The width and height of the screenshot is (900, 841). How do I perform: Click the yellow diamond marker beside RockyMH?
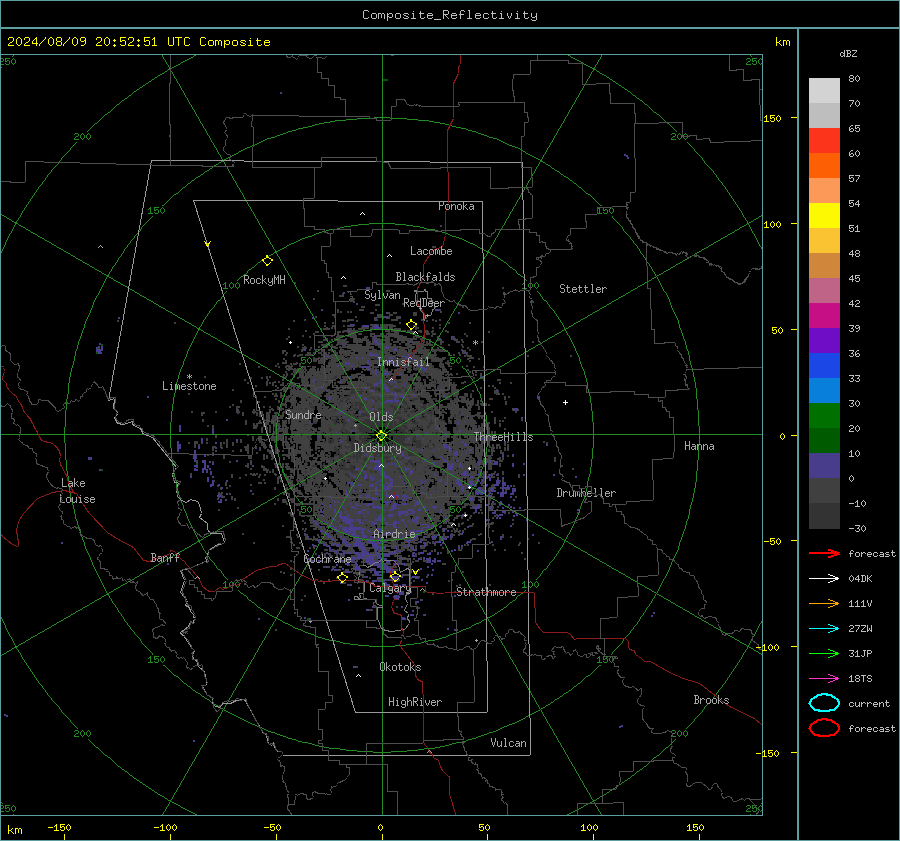coord(267,261)
